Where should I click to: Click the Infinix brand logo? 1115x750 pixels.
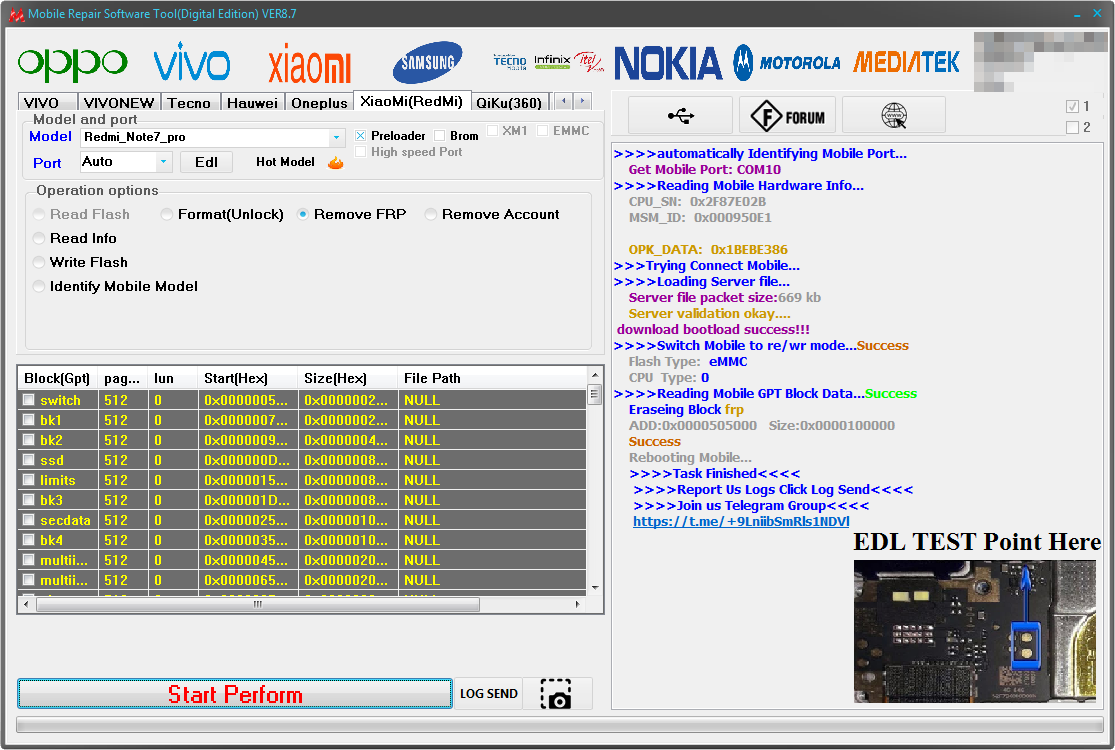552,62
